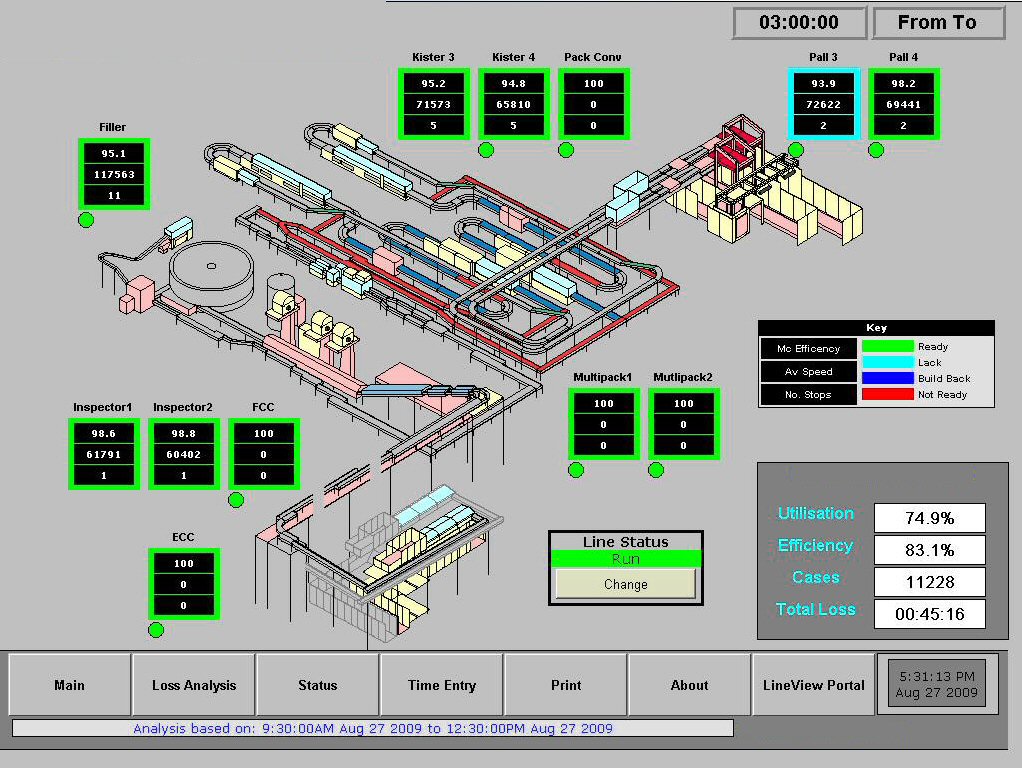Select the Pall 3 cyan-outlined panel
The image size is (1022, 768).
tap(824, 104)
